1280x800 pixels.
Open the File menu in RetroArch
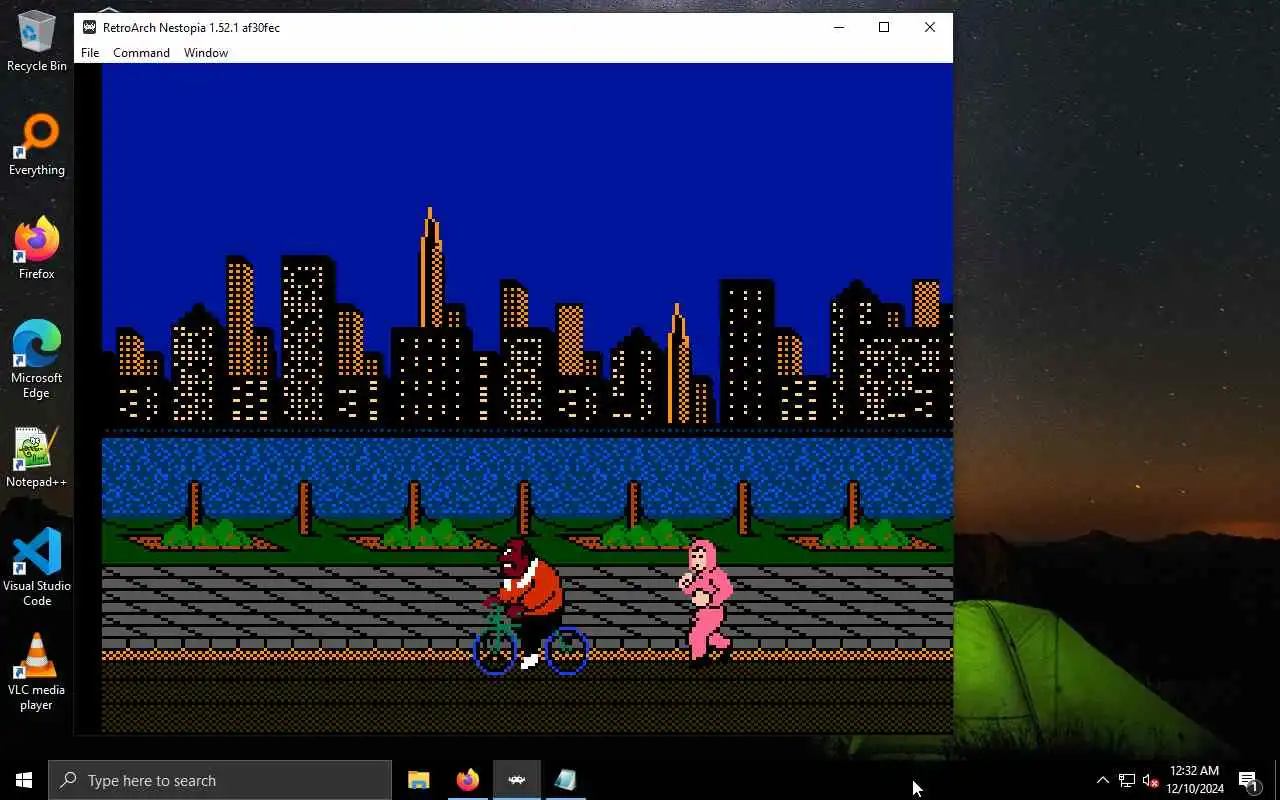click(90, 53)
